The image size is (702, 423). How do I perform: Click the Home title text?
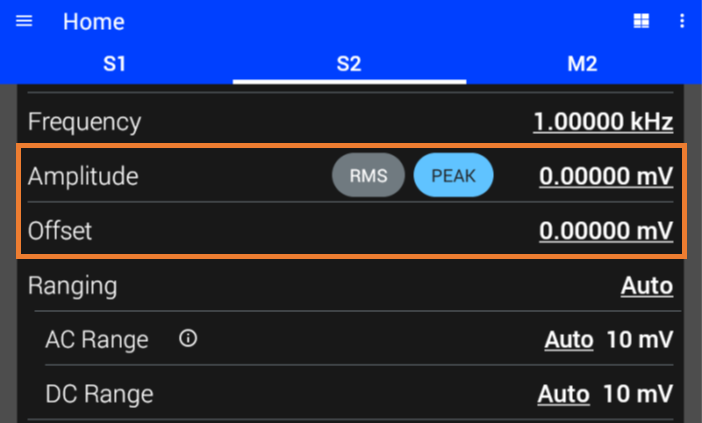point(94,21)
